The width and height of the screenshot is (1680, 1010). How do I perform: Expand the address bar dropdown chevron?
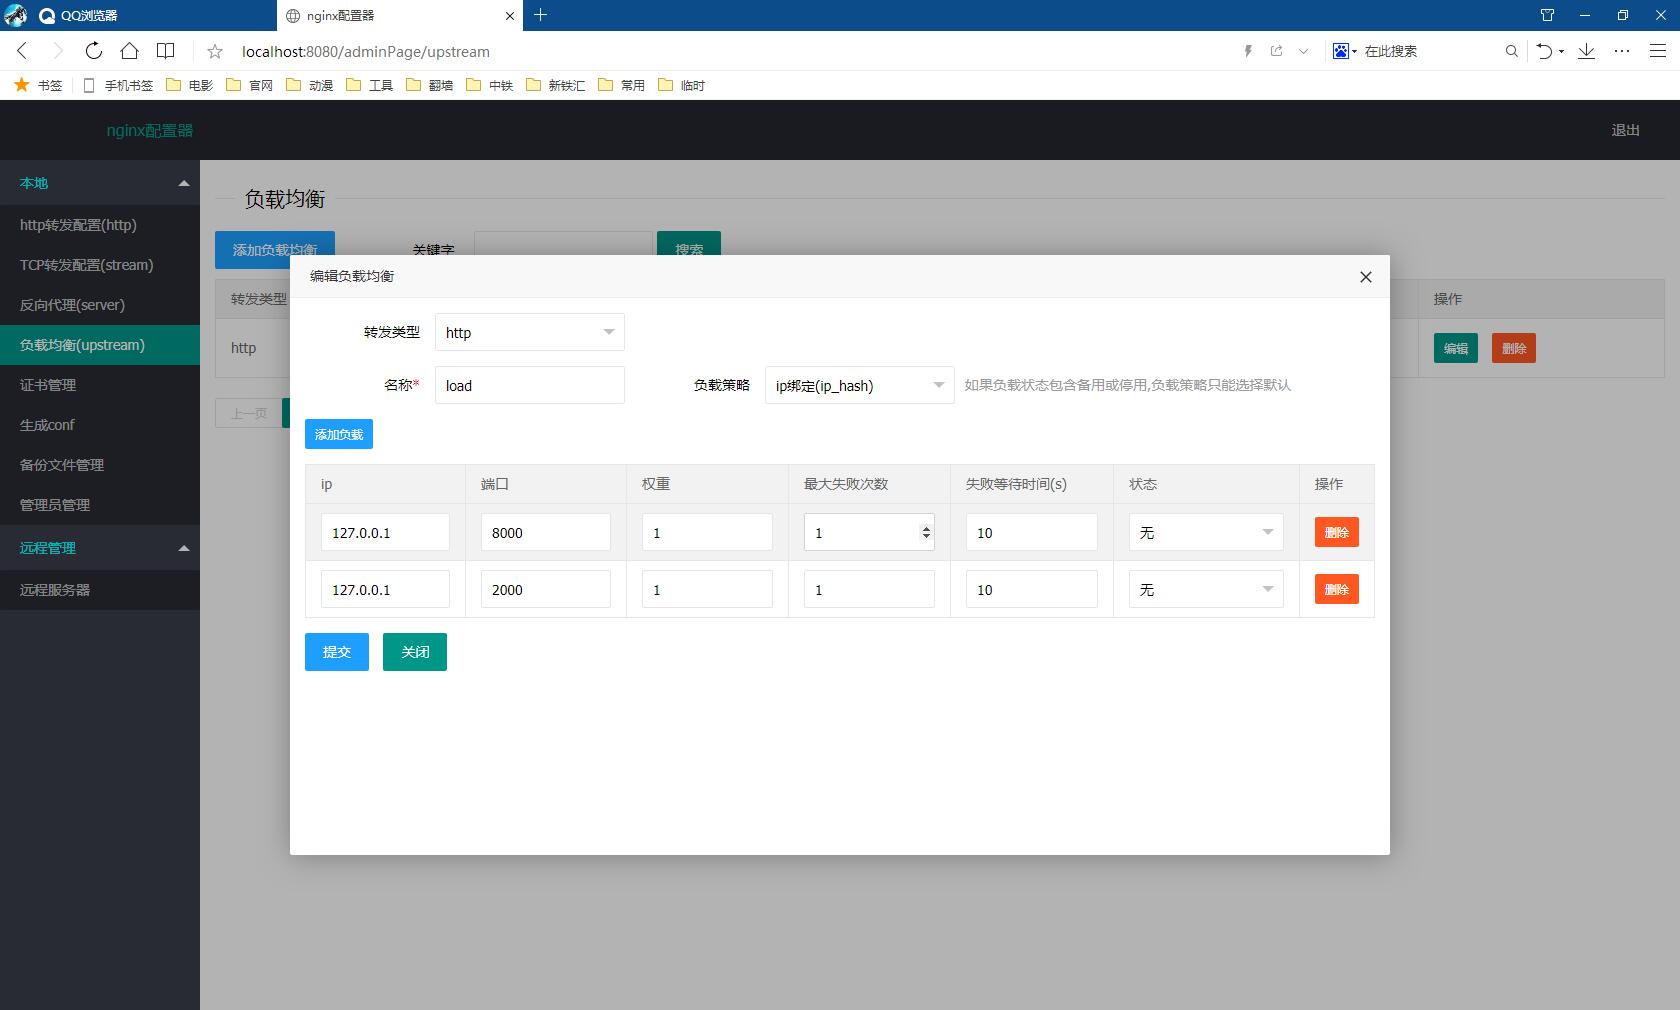1303,51
